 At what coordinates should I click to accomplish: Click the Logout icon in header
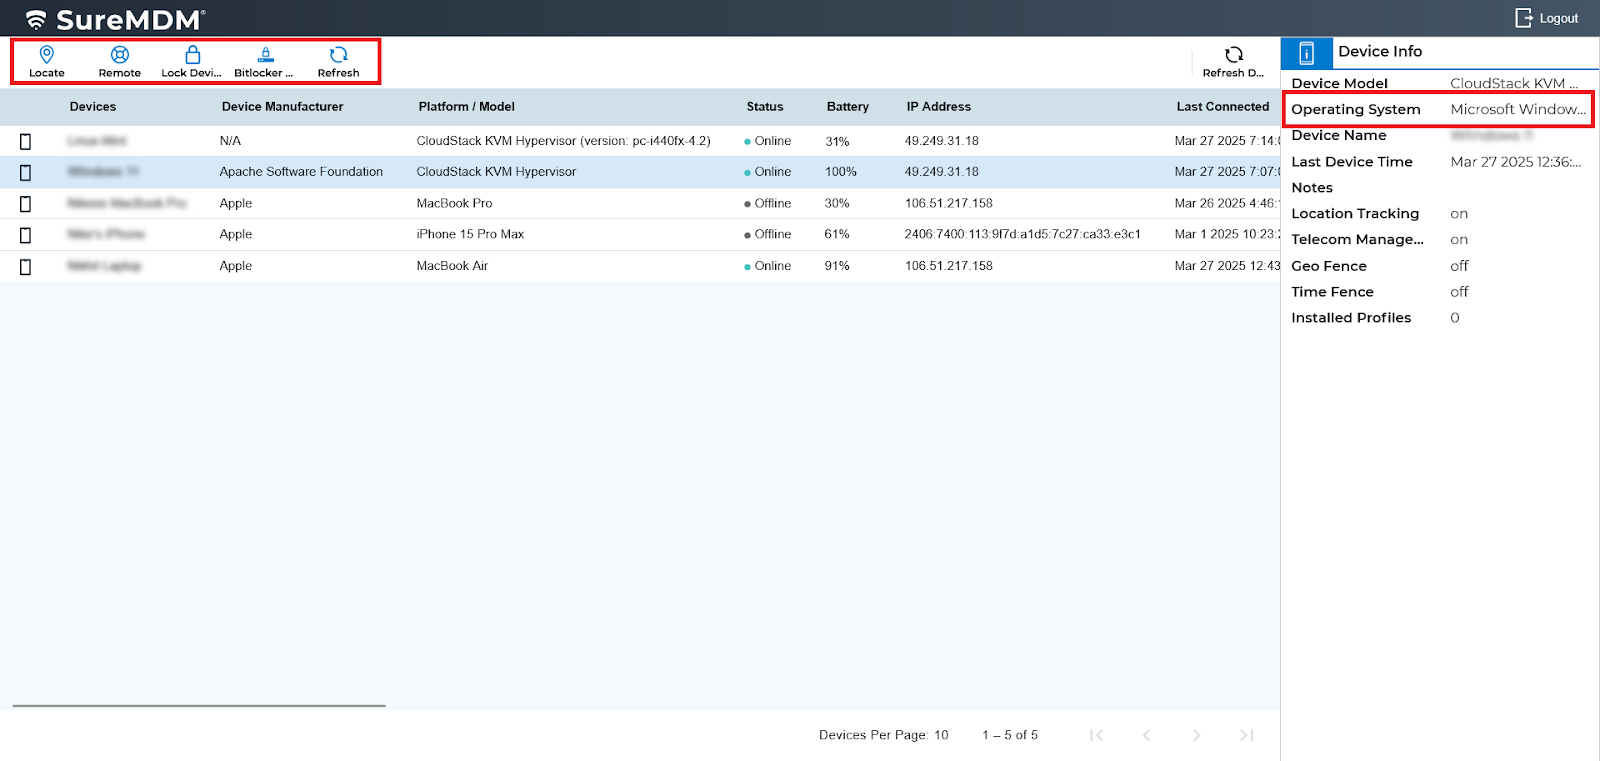point(1523,18)
